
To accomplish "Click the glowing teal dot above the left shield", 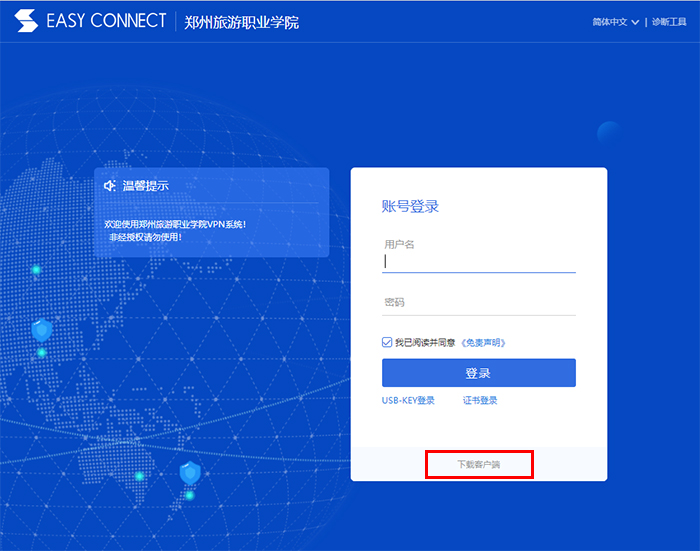I will 36,270.
